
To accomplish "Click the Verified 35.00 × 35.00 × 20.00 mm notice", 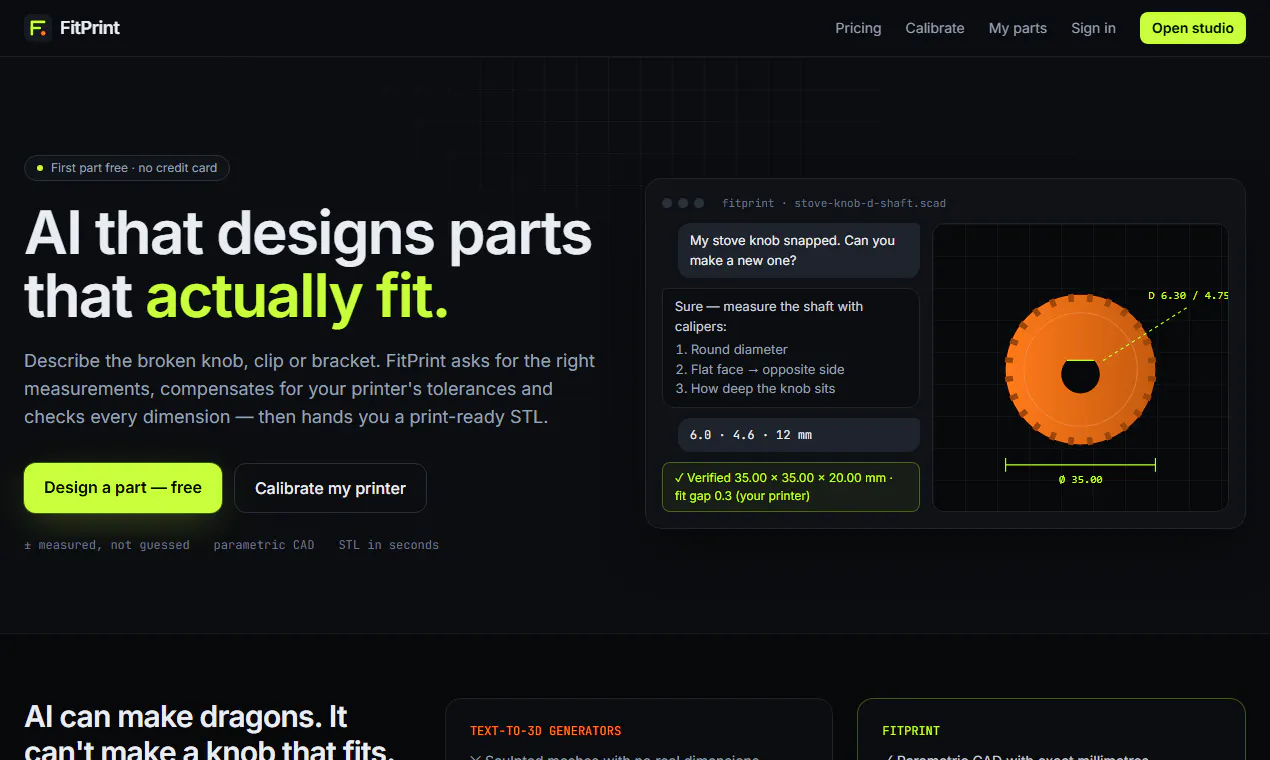I will 791,487.
